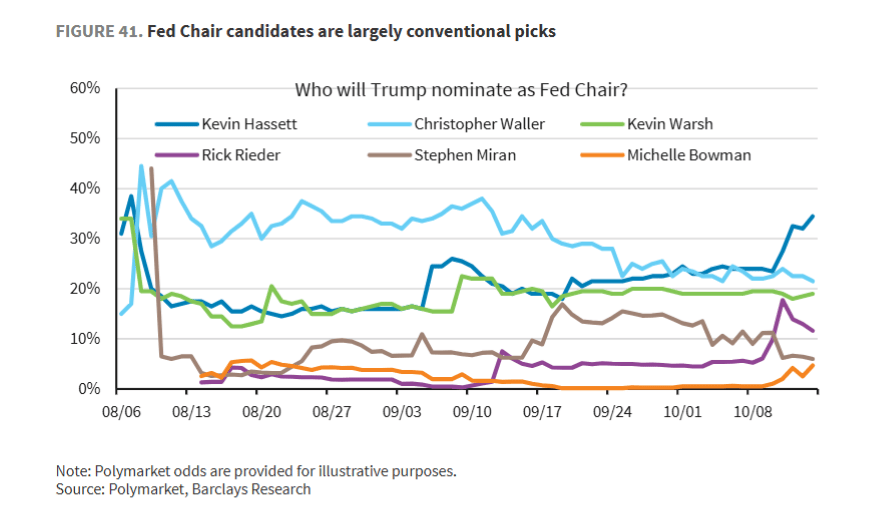Click the orange Michelle Bowman legend swatch
Viewport: 874px width, 528px height.
pos(601,155)
